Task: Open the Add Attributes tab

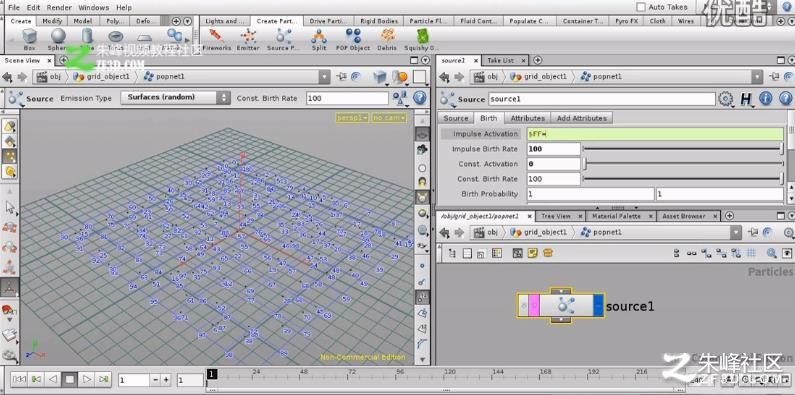Action: coord(582,118)
